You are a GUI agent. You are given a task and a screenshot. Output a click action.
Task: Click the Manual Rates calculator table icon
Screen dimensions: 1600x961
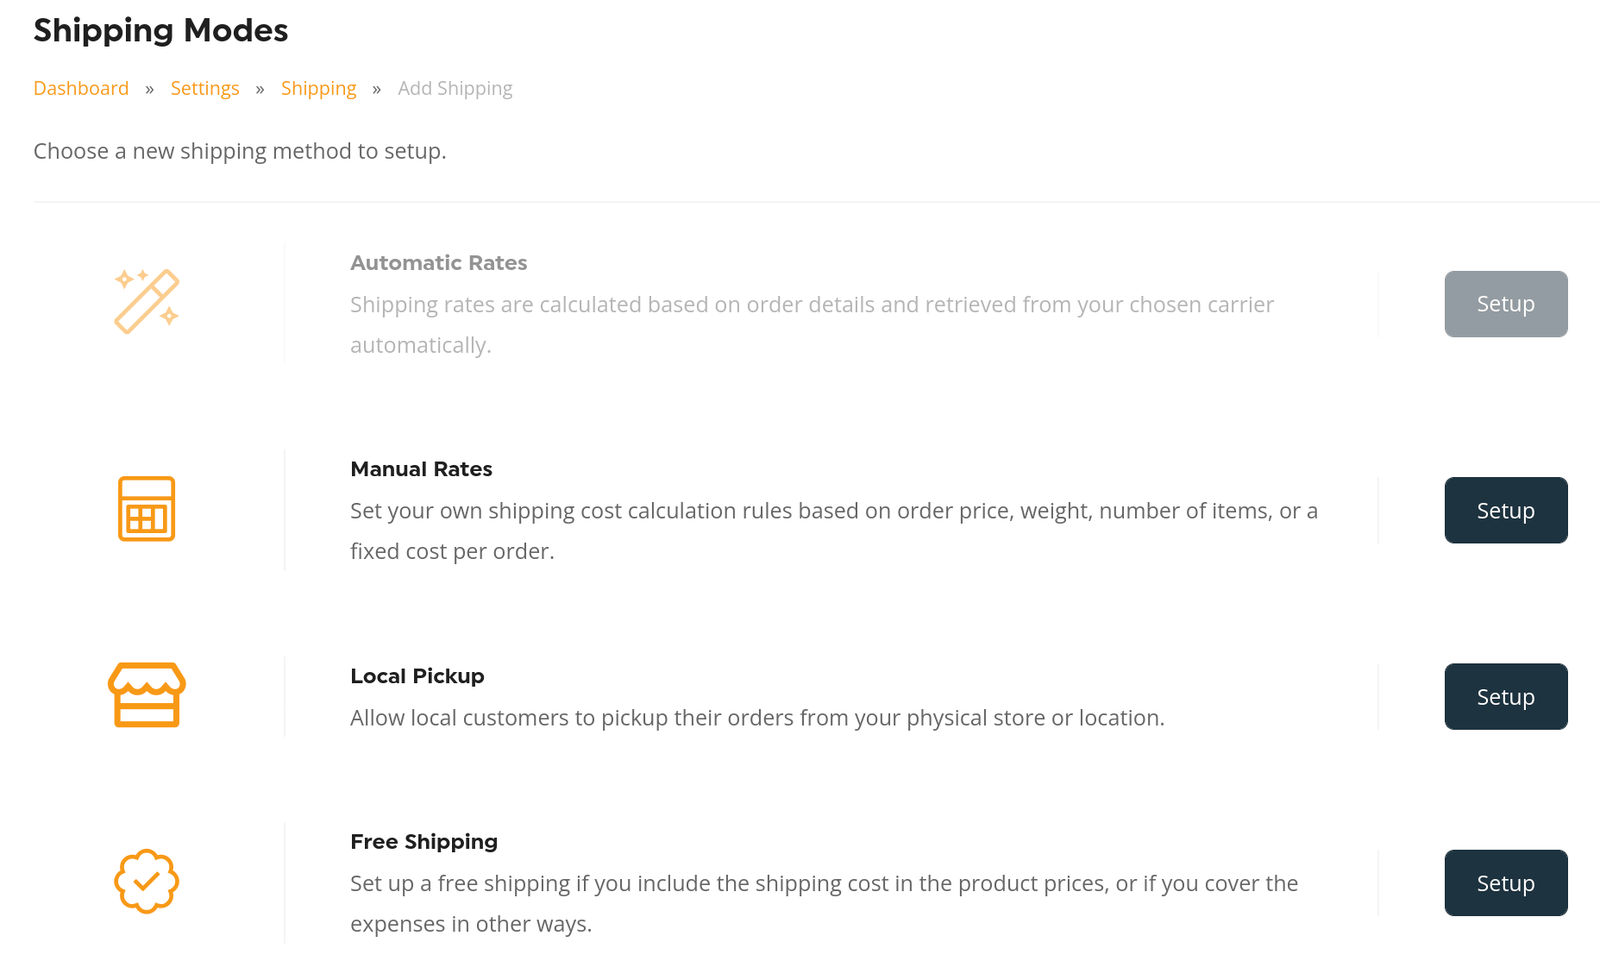146,509
